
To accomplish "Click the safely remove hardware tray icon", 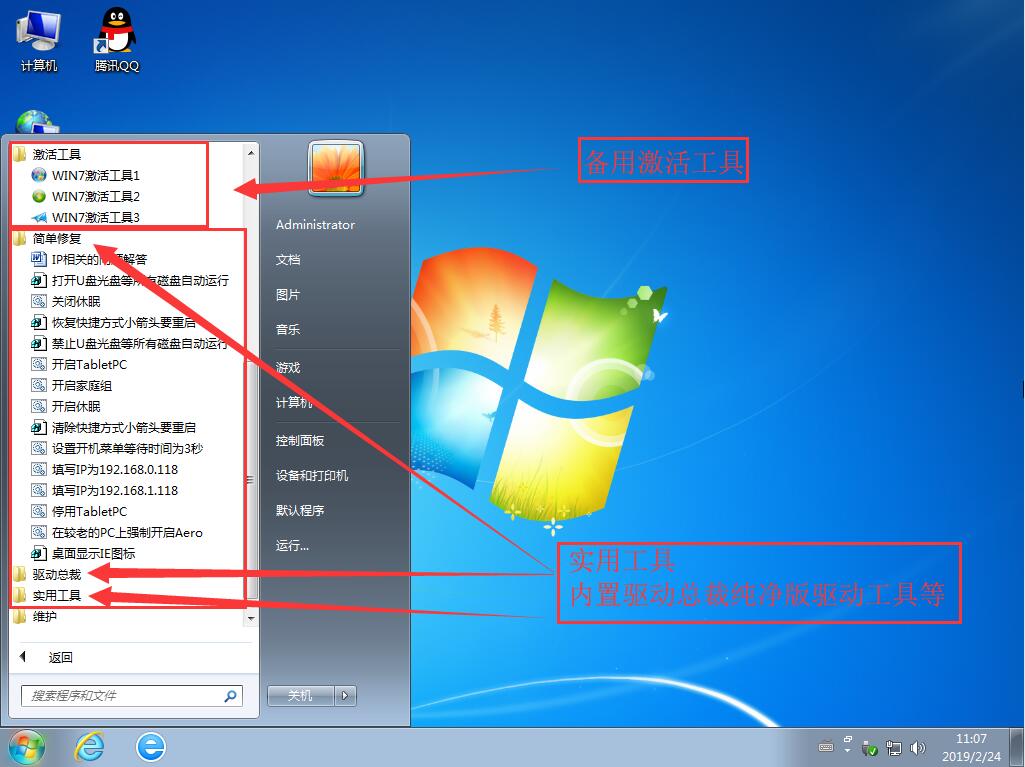I will coord(869,747).
